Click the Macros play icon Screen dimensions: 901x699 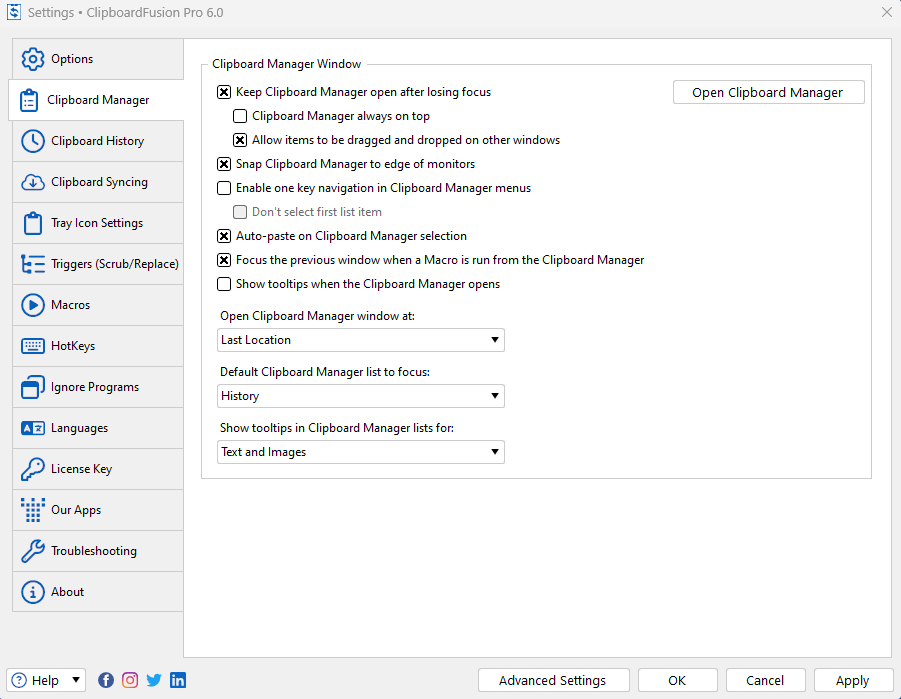coord(33,305)
